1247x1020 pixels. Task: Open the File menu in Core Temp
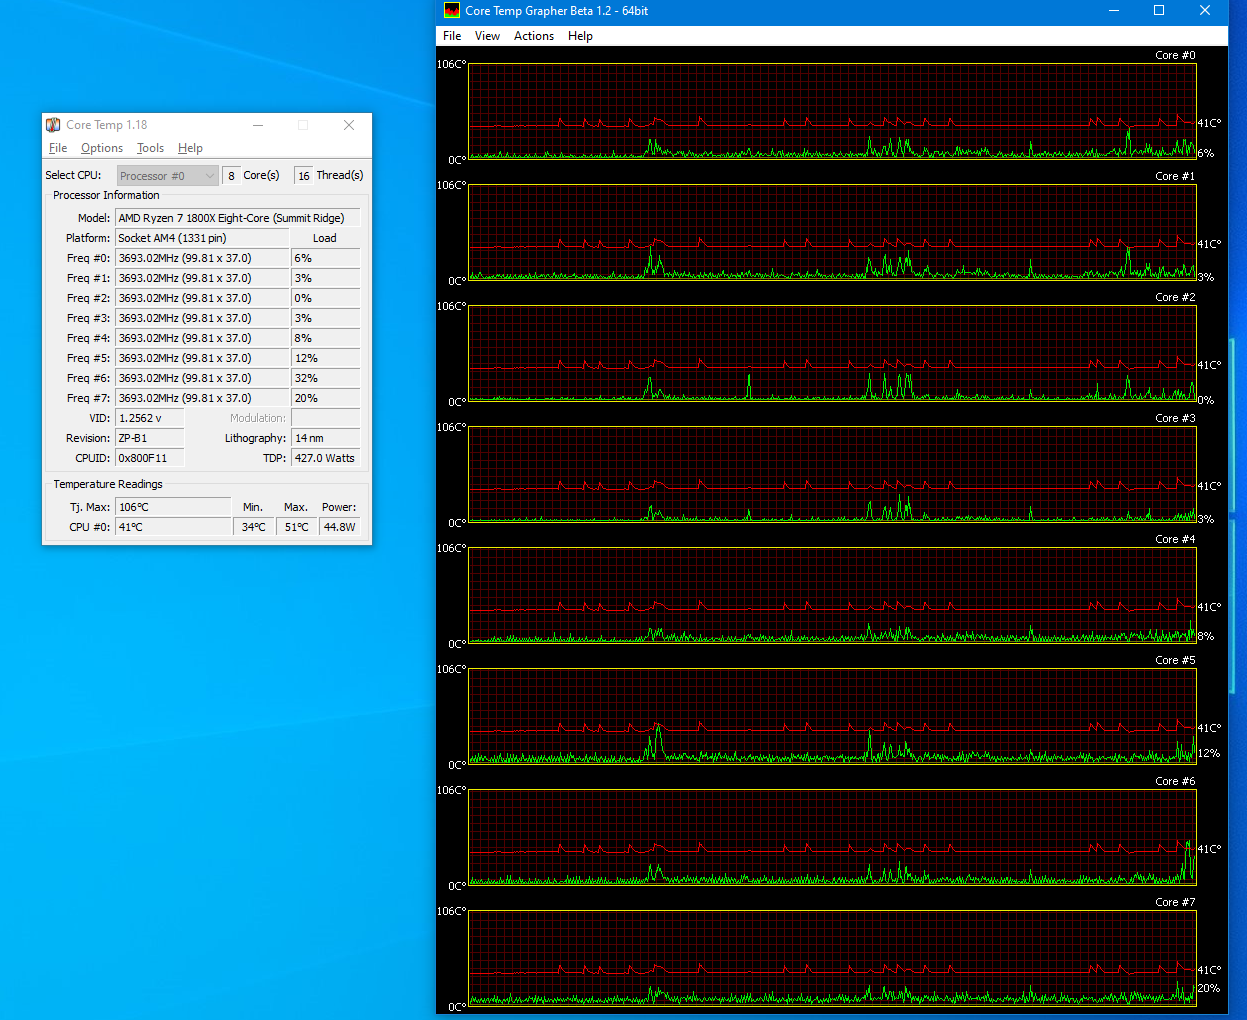coord(58,148)
